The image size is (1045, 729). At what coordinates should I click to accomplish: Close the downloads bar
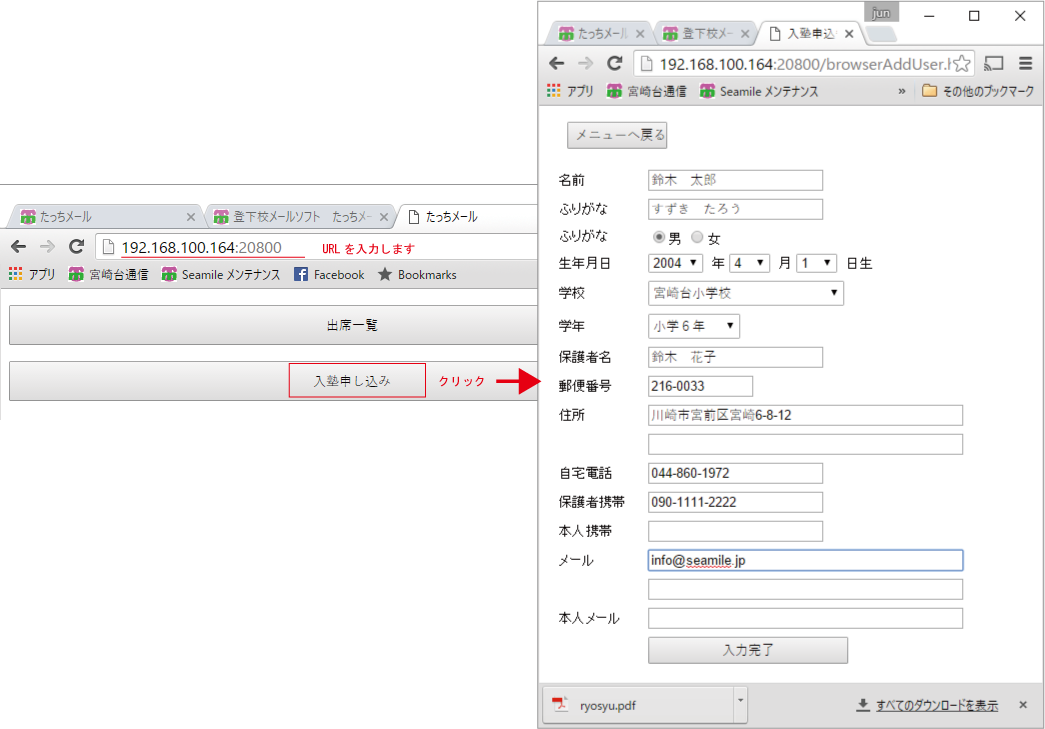tap(1023, 705)
